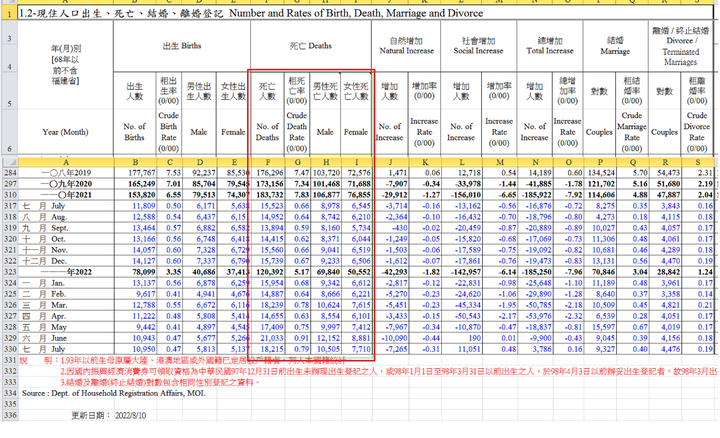Image resolution: width=720 pixels, height=438 pixels.
Task: Select column header N
Action: tap(534, 162)
